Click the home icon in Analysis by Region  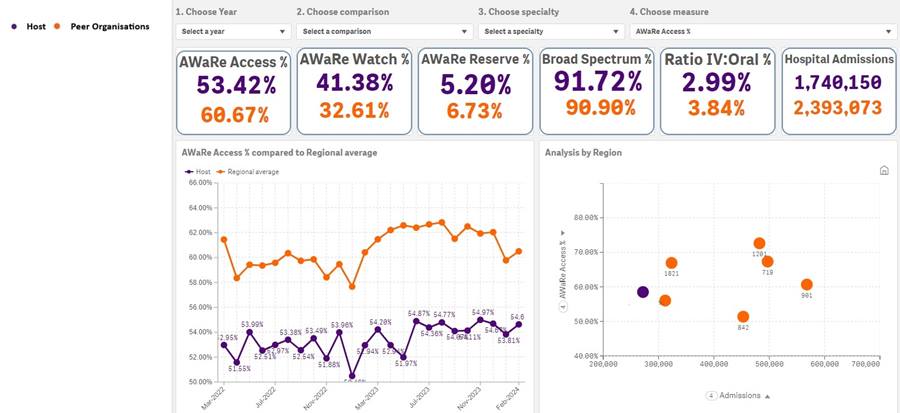(x=884, y=170)
